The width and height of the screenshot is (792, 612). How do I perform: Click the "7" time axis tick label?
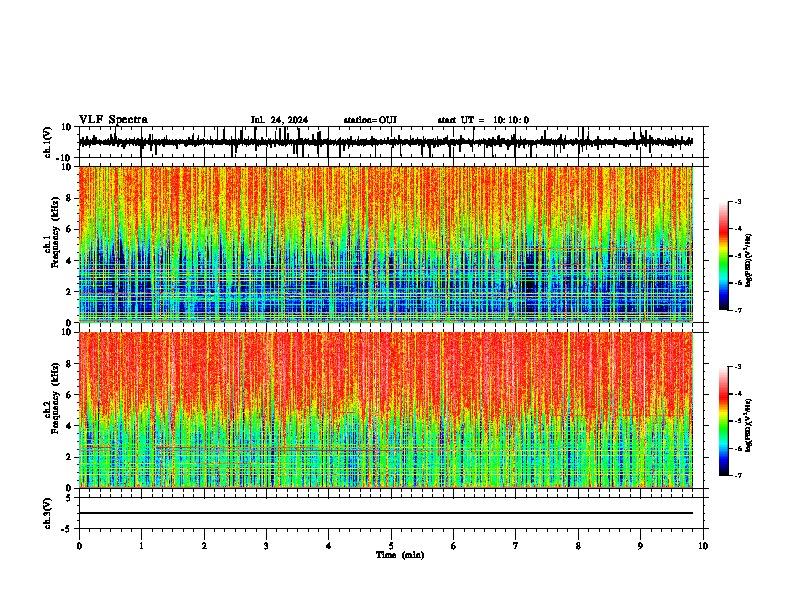click(x=516, y=546)
